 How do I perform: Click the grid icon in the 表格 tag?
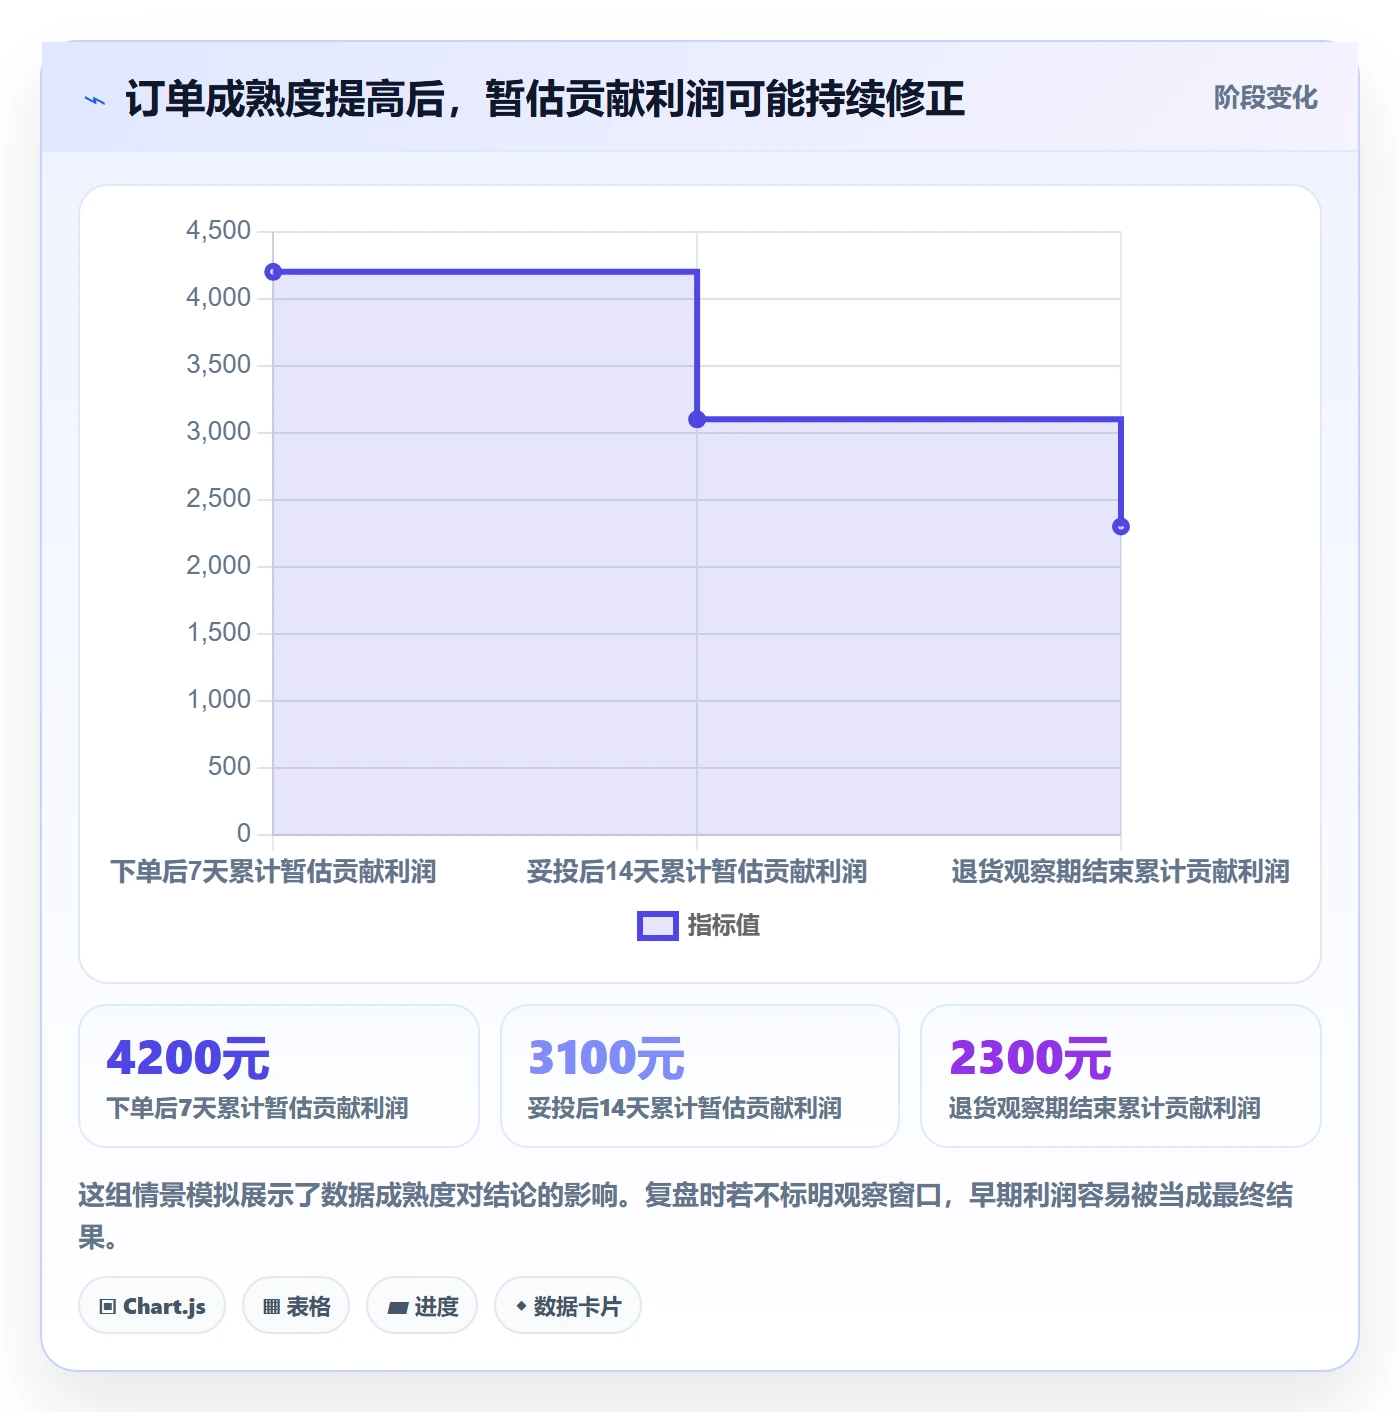[x=271, y=1307]
